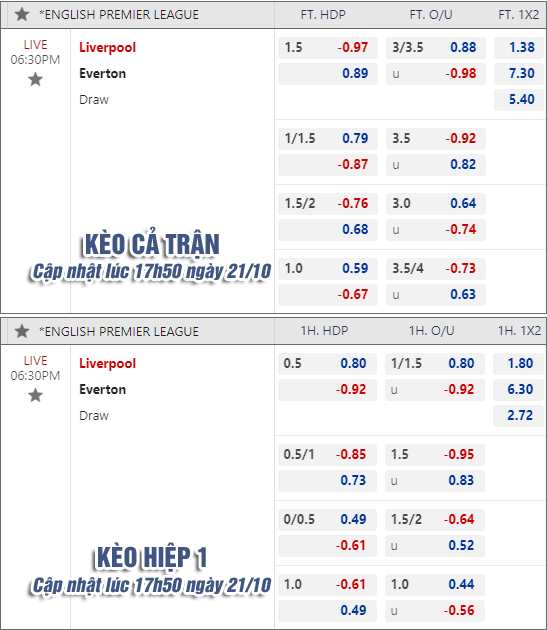Favorite the full-time Liverpool vs Everton match
Viewport: 547px width, 630px height.
(35, 80)
